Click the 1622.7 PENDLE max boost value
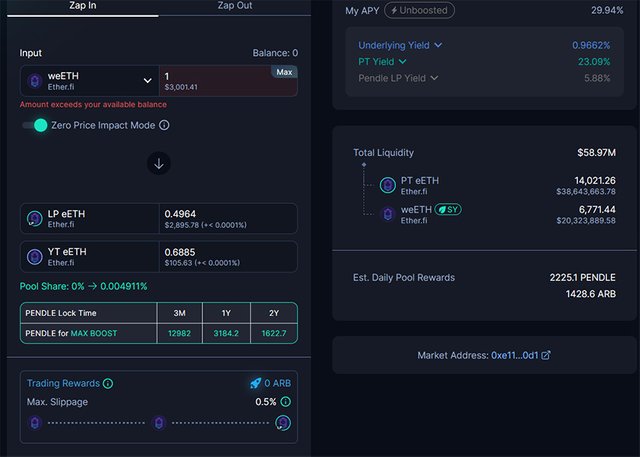Image resolution: width=640 pixels, height=457 pixels. point(274,333)
